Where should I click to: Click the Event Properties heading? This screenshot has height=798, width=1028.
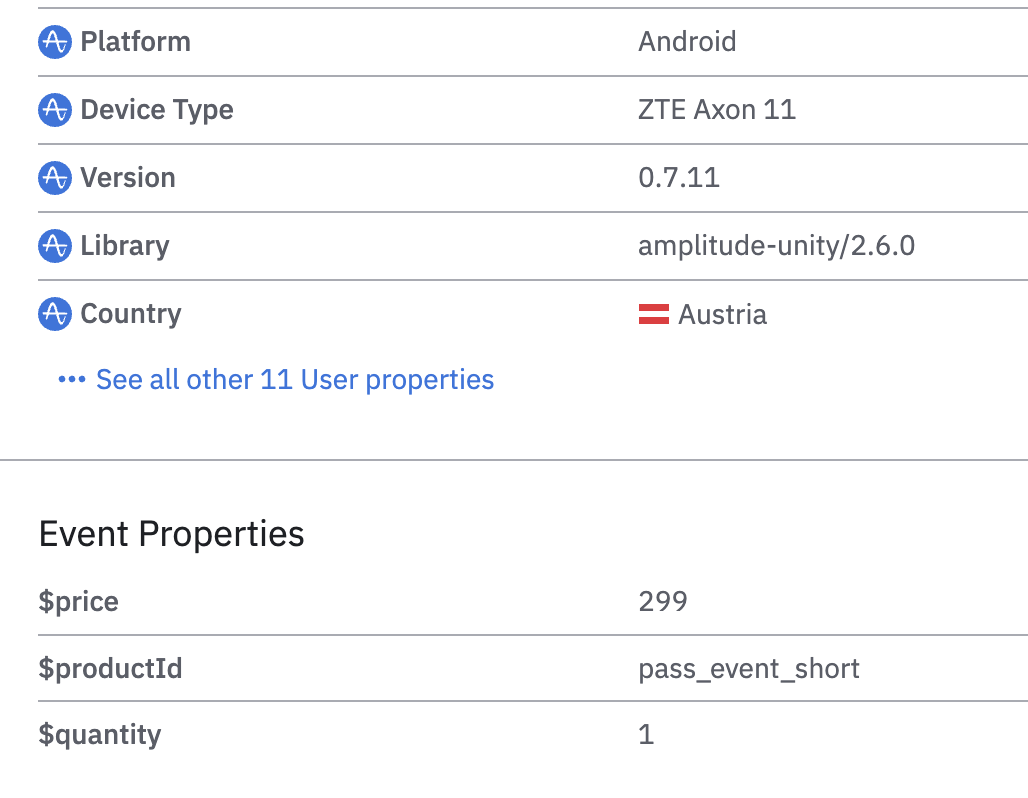click(x=171, y=534)
